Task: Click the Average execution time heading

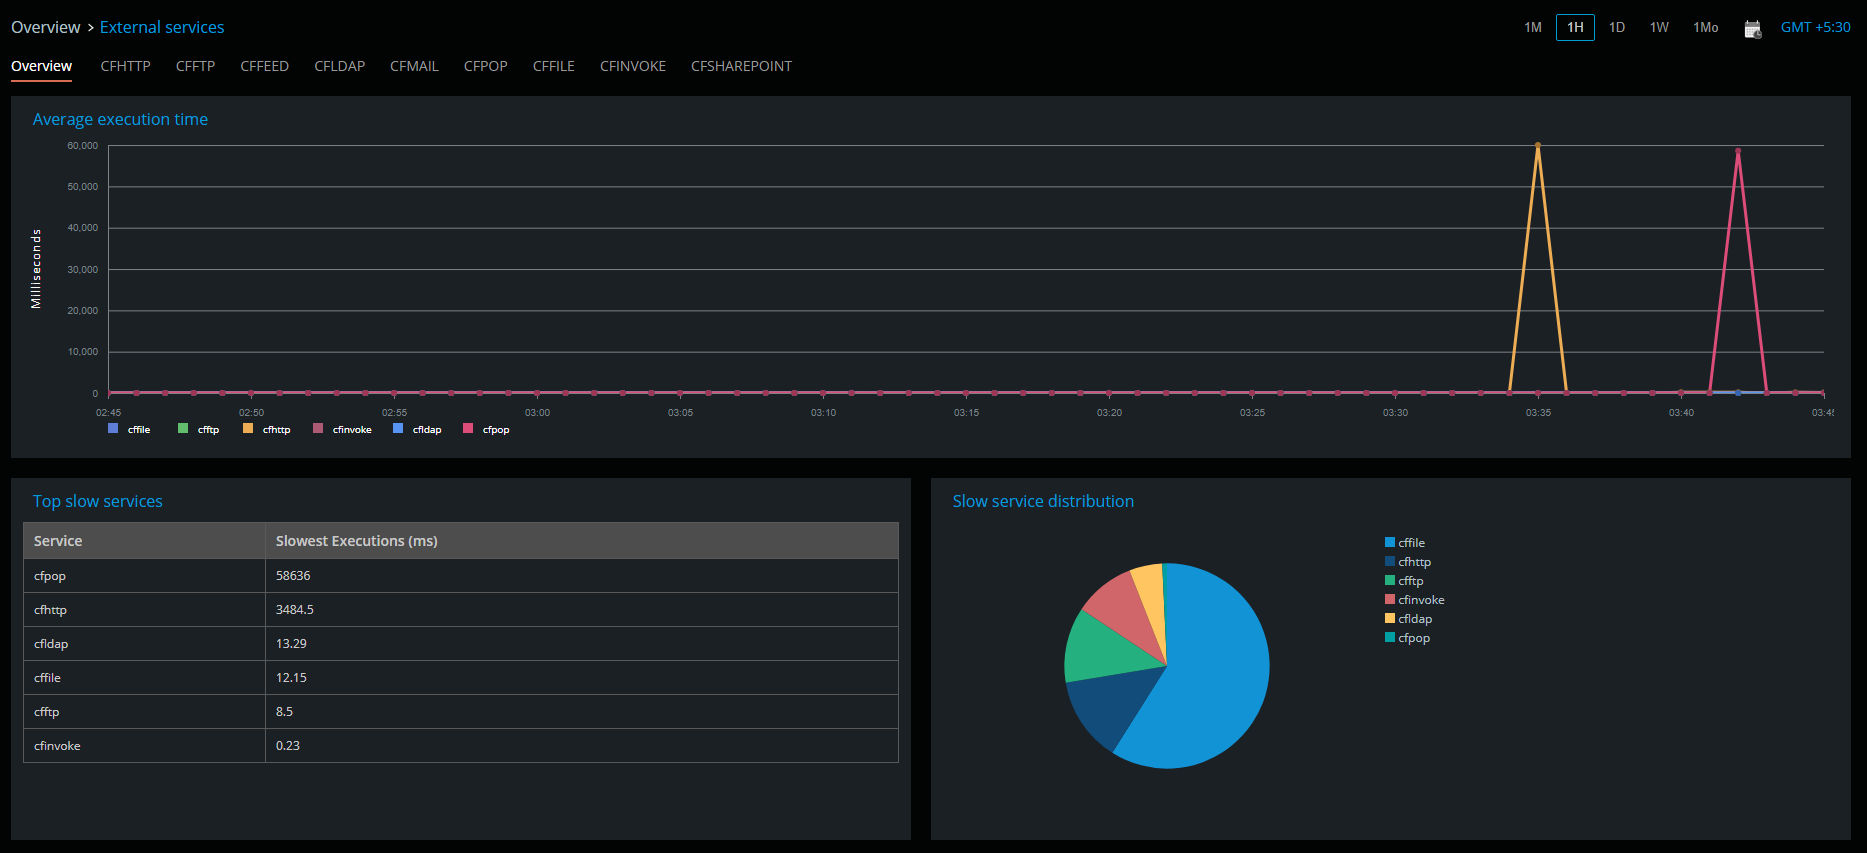Action: 120,119
